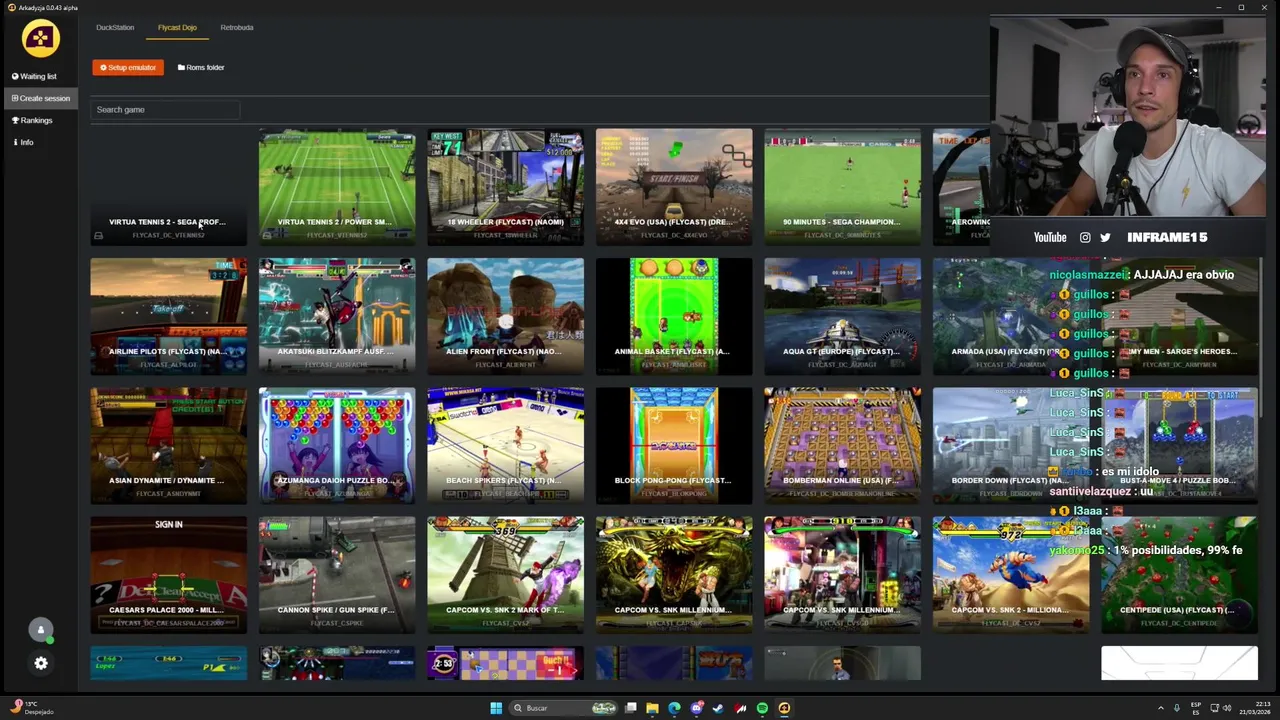This screenshot has height=720, width=1280.
Task: Pick 90 Minutes - Sega Champion game
Action: [x=843, y=187]
